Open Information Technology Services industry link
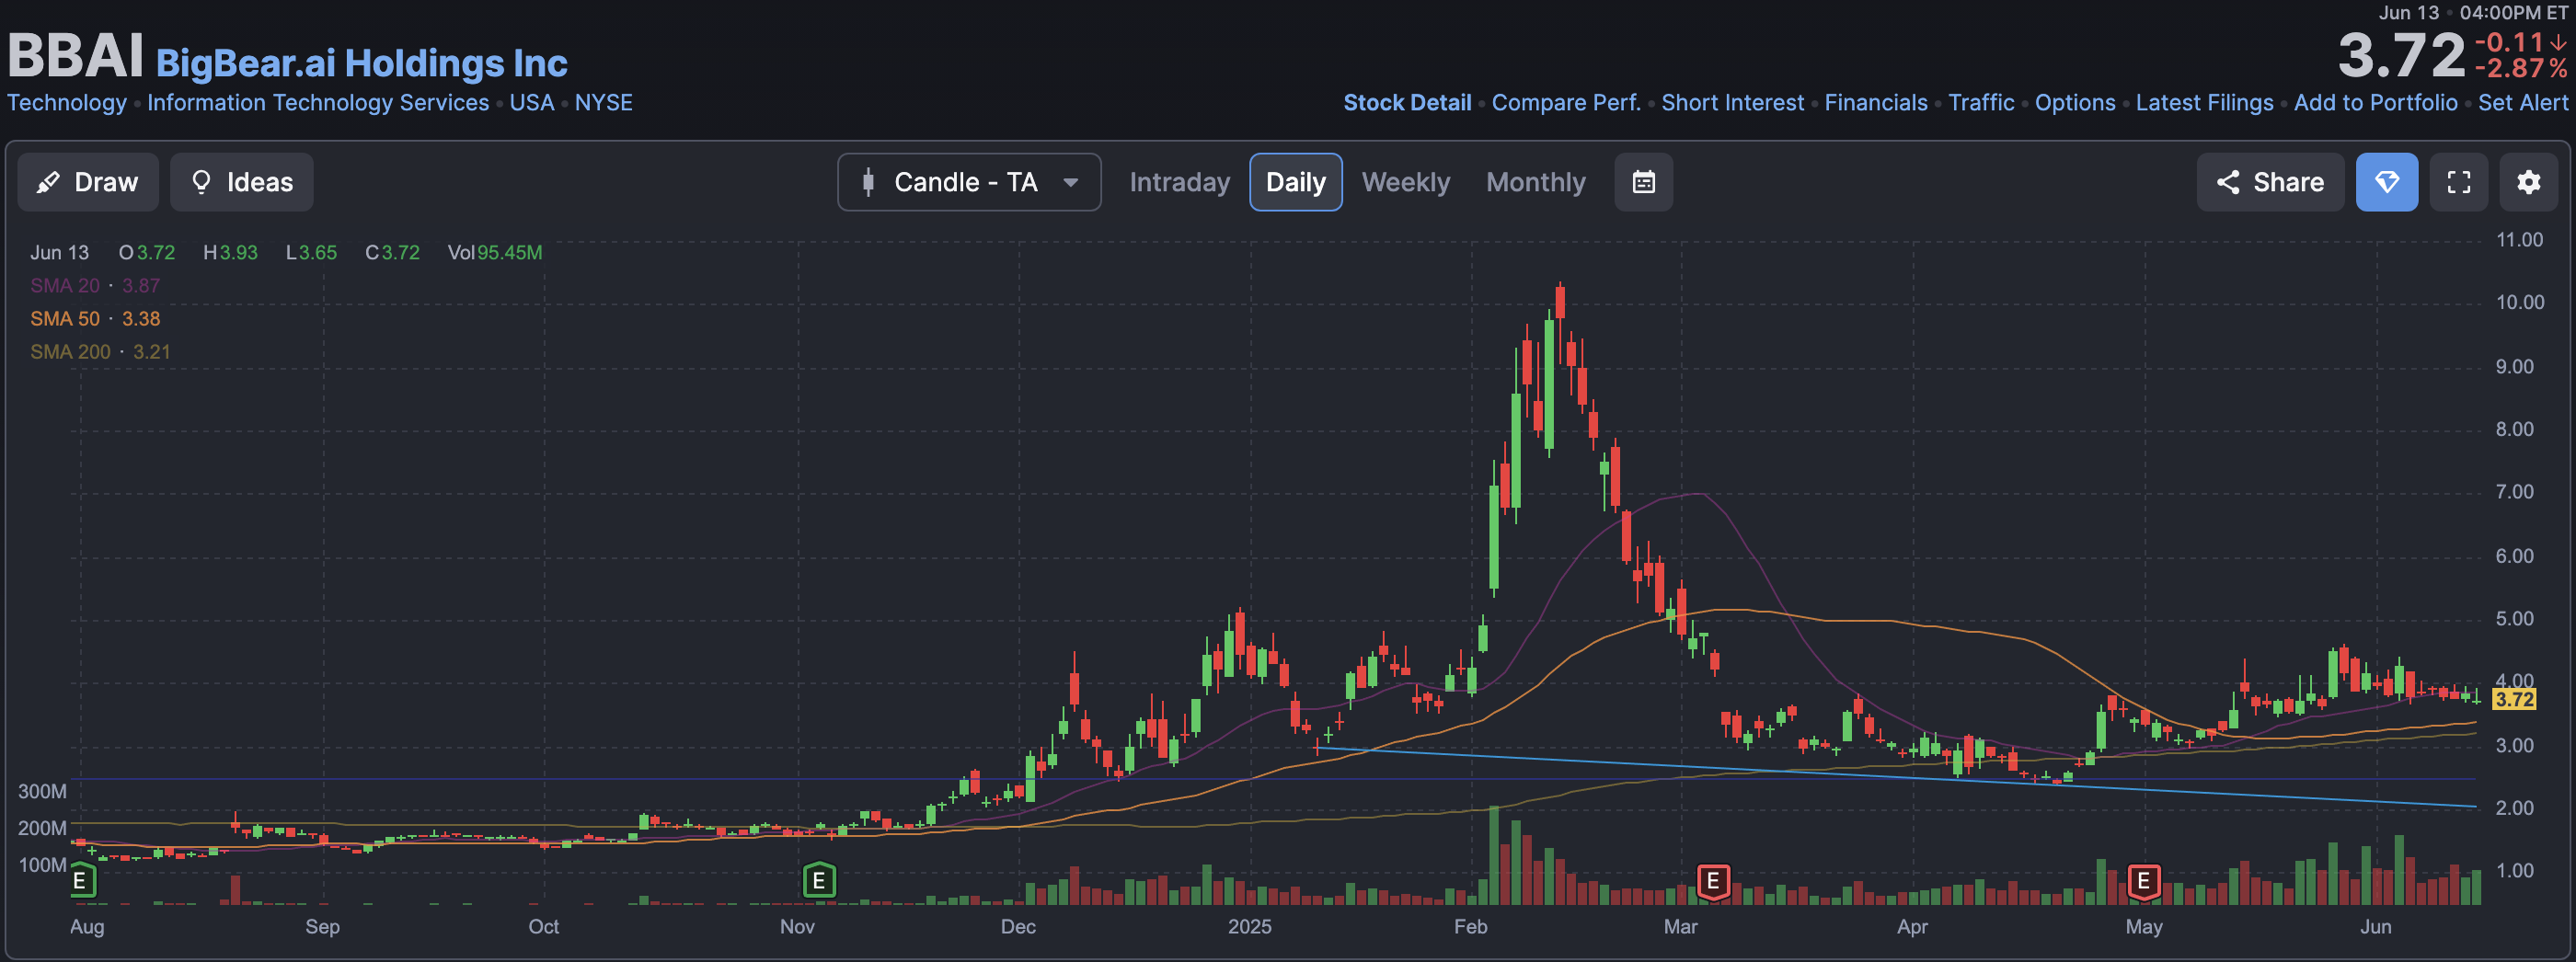The height and width of the screenshot is (962, 2576). (318, 103)
